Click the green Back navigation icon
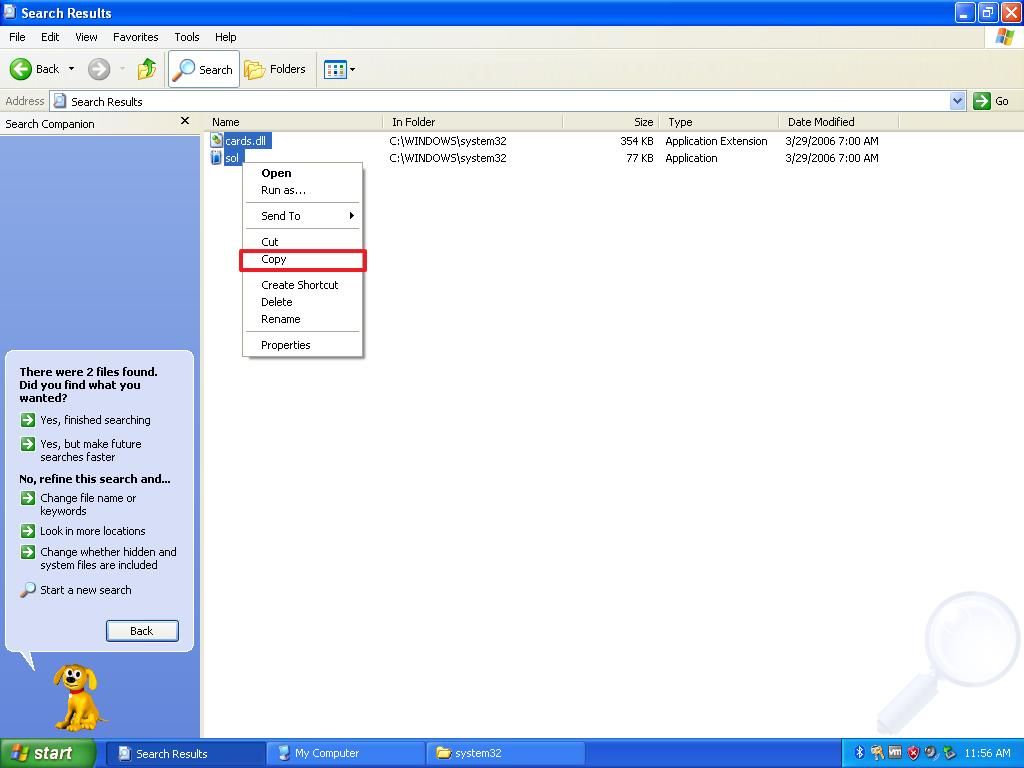This screenshot has width=1024, height=768. click(x=22, y=69)
